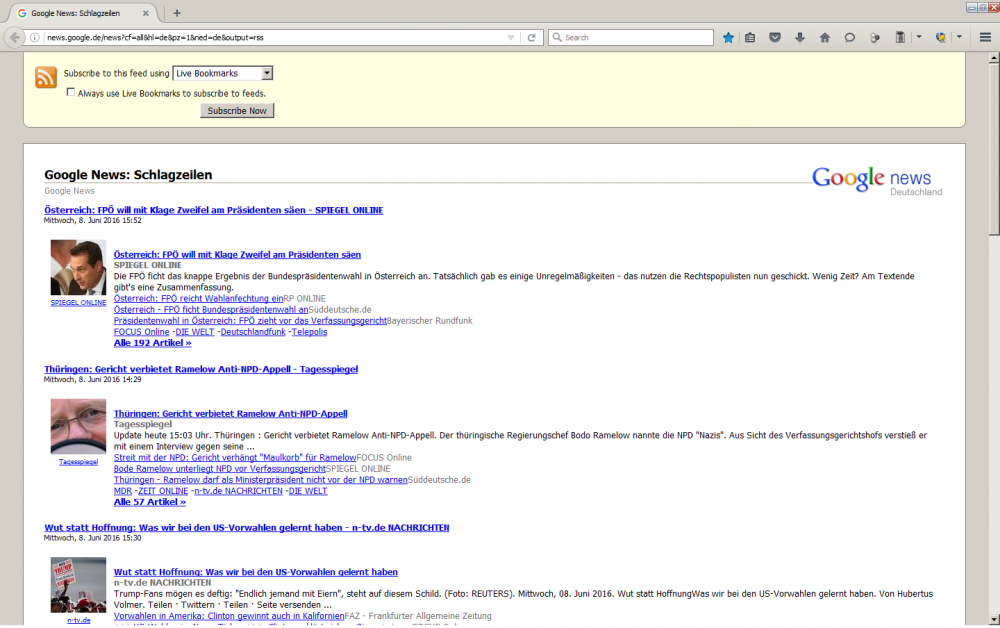Open the site information icon in address bar
The width and height of the screenshot is (1000, 628).
35,38
